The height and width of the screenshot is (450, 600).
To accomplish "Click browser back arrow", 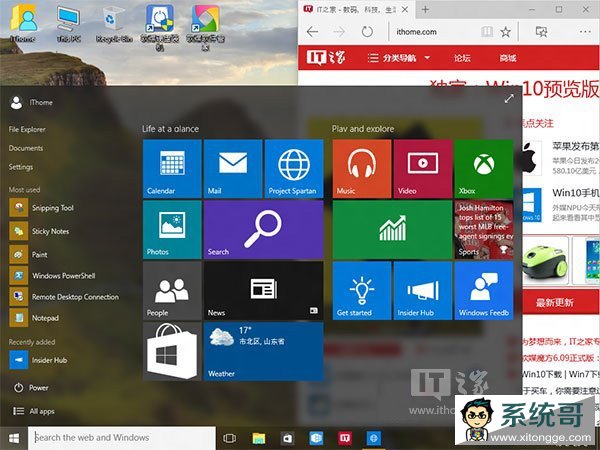I will [x=313, y=32].
